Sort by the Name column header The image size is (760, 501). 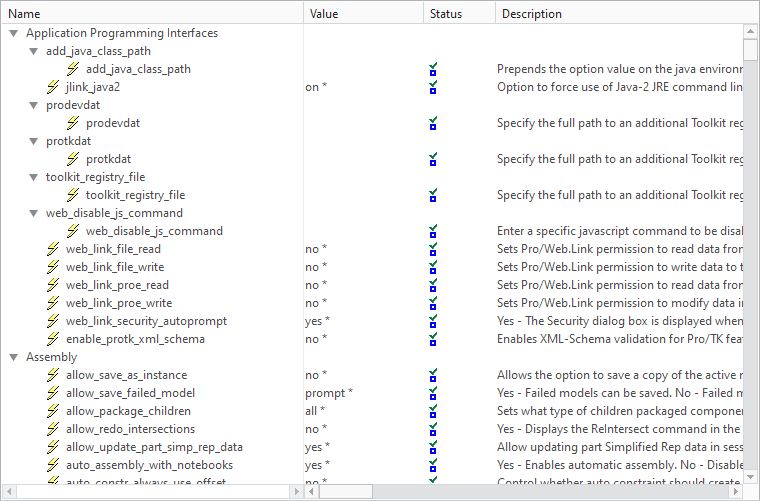click(152, 14)
